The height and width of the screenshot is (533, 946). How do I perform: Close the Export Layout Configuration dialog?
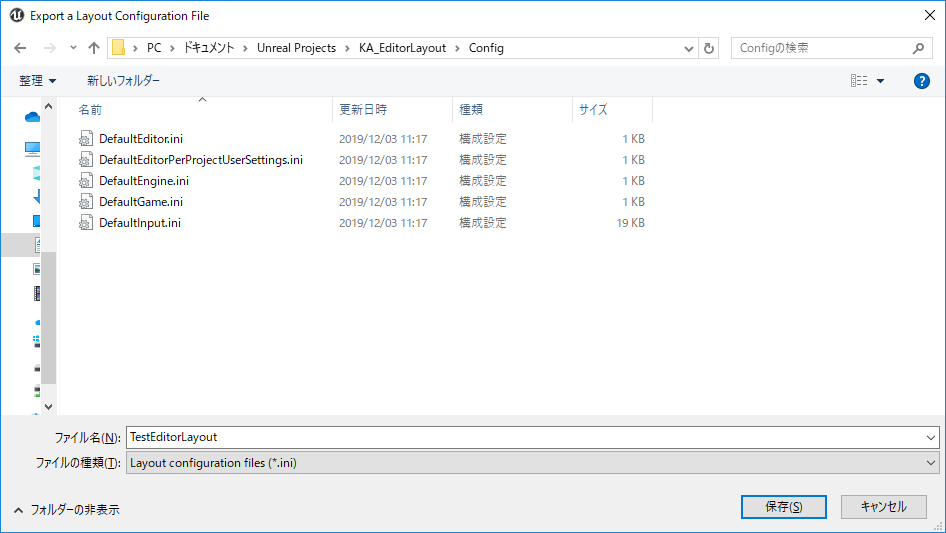930,16
